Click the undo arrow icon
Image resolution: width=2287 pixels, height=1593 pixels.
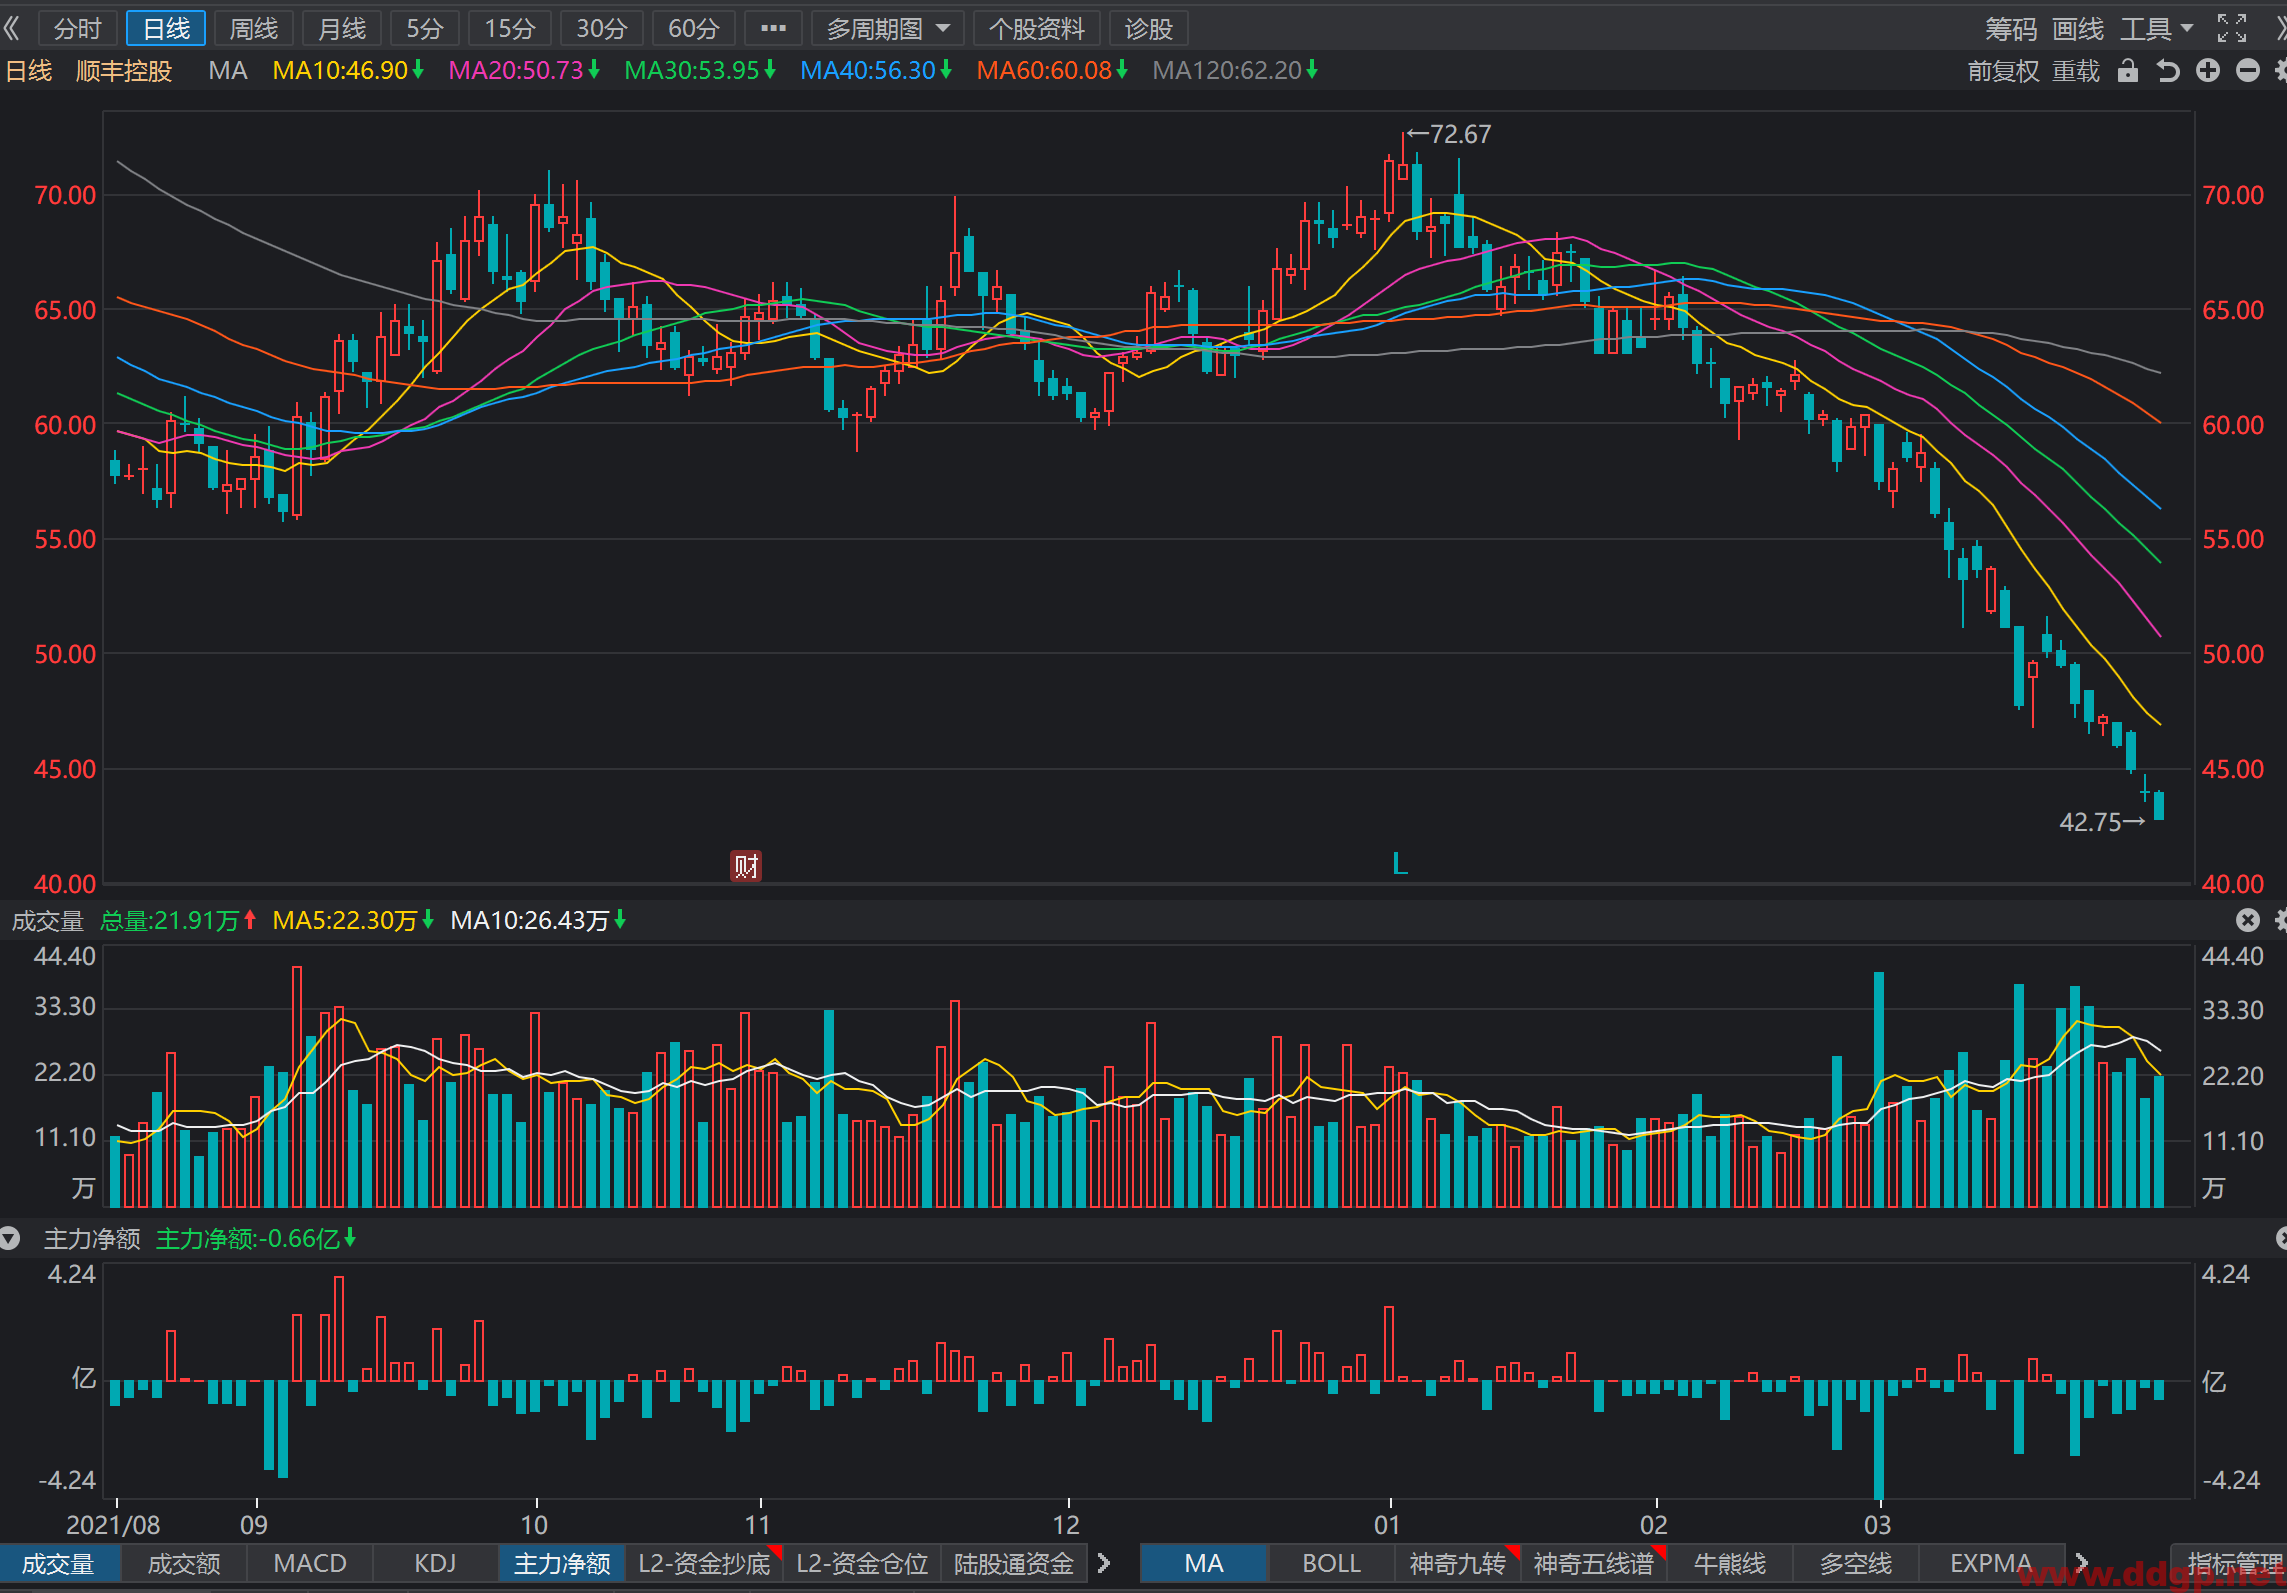point(2167,71)
